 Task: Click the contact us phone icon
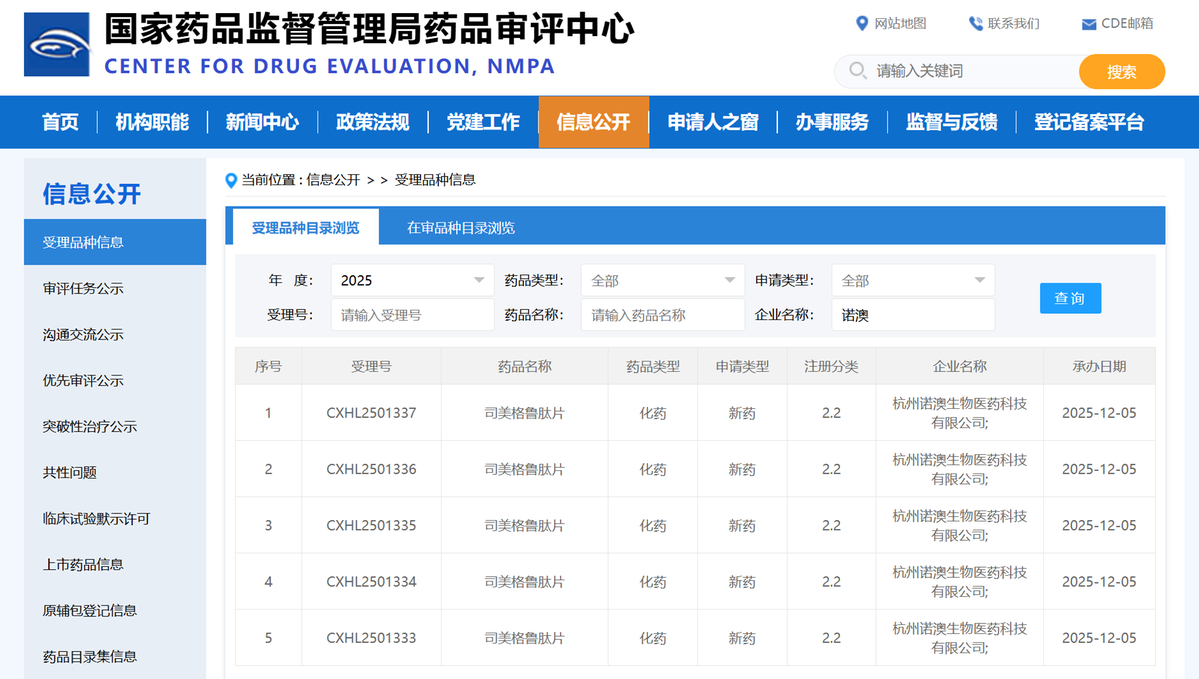point(975,24)
